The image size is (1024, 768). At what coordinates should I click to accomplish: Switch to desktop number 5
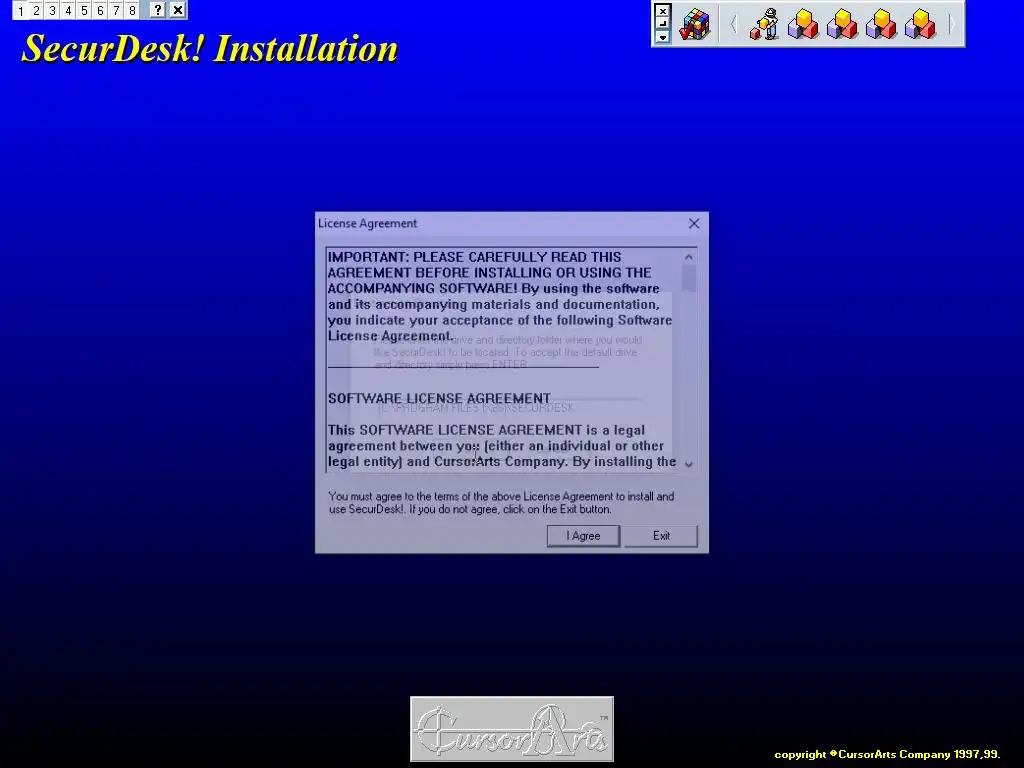pyautogui.click(x=84, y=10)
